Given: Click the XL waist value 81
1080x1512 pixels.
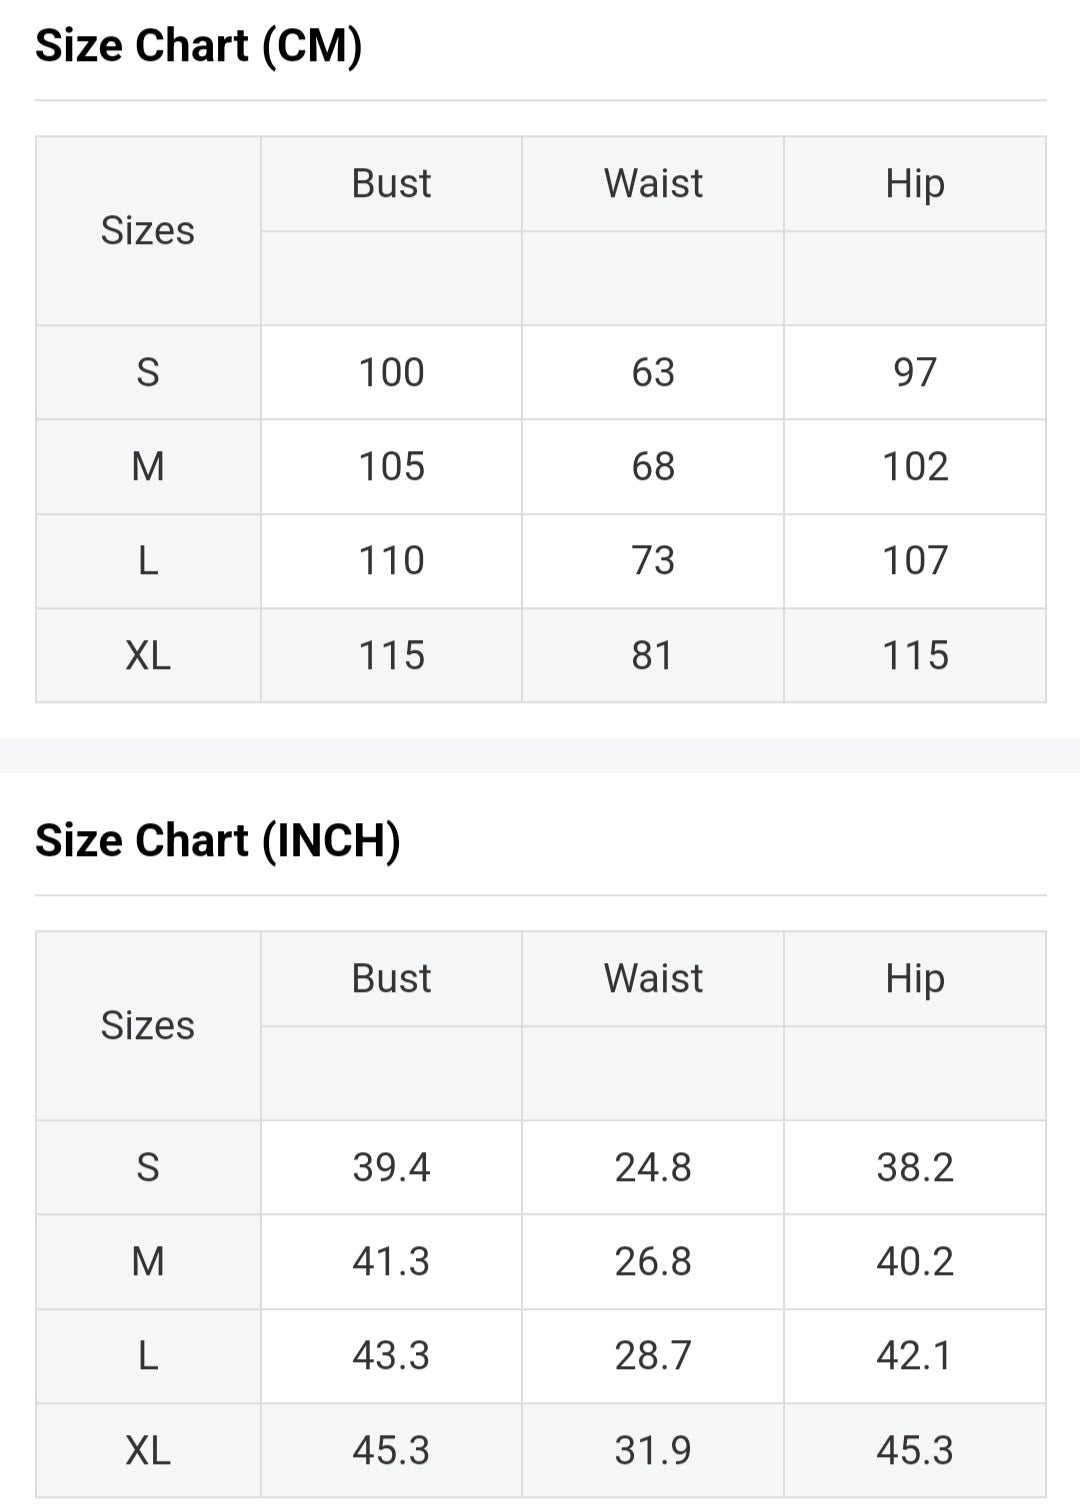Looking at the screenshot, I should (653, 656).
